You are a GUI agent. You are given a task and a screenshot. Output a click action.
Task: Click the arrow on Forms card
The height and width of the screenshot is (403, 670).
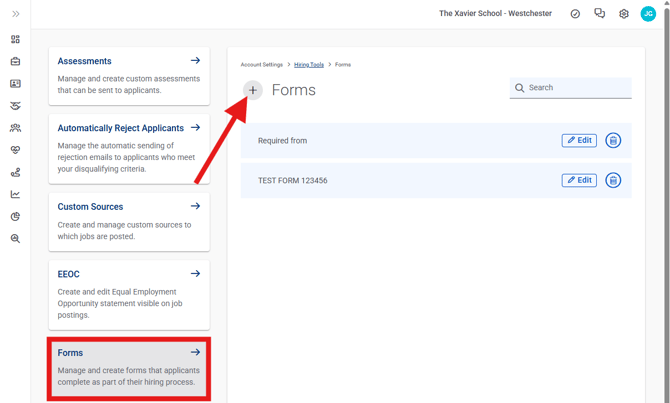pos(195,352)
